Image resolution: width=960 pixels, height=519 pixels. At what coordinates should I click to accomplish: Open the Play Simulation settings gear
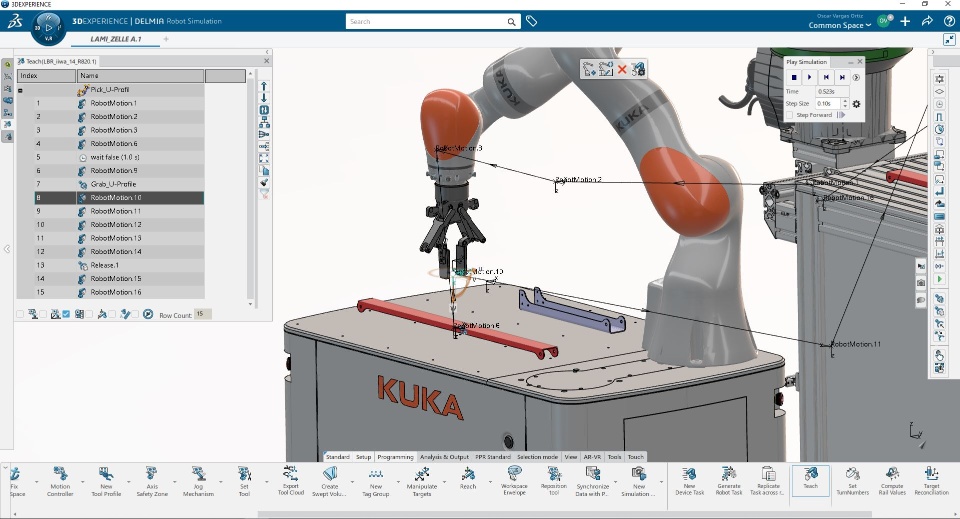point(856,103)
